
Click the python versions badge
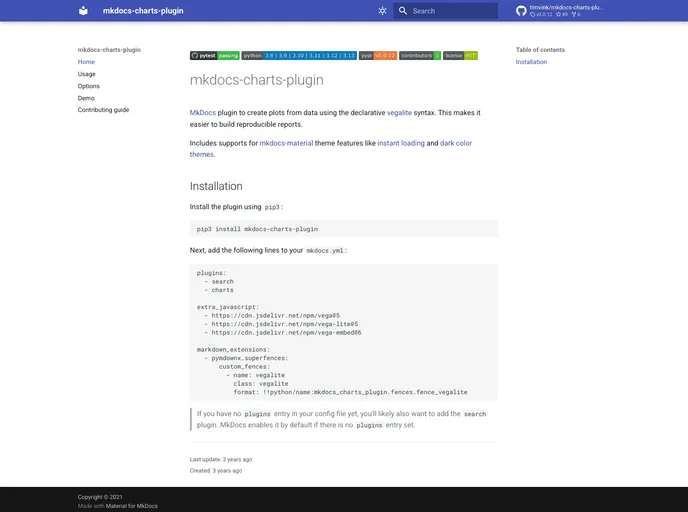pos(299,56)
